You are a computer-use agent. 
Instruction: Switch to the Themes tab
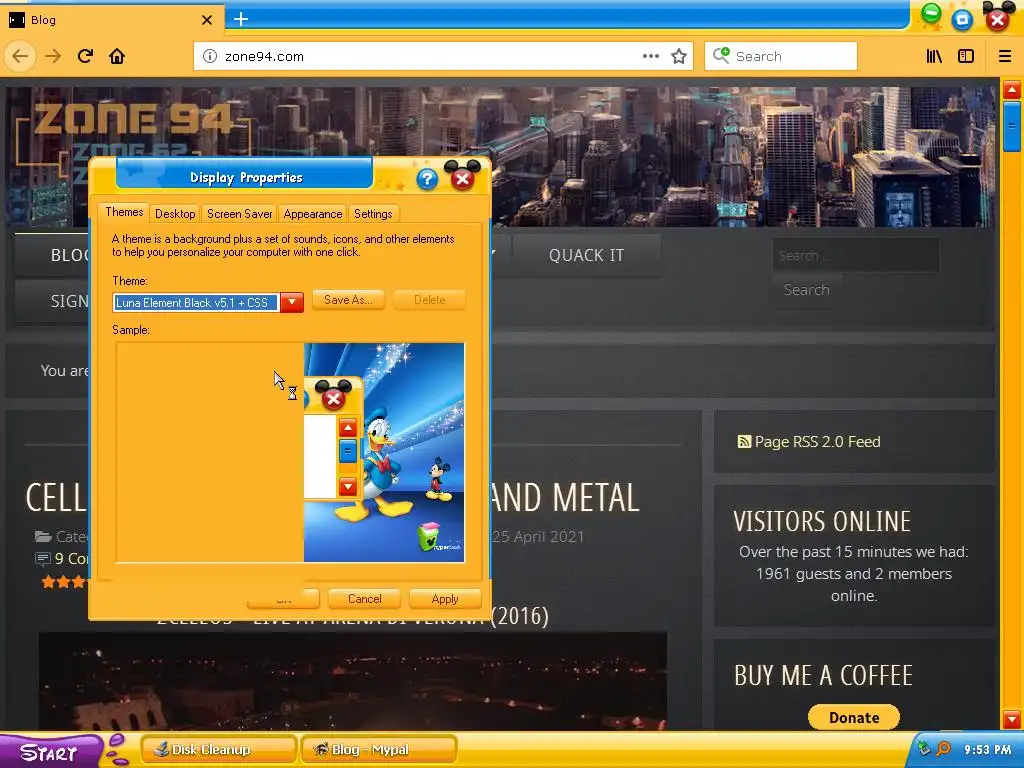(x=124, y=212)
